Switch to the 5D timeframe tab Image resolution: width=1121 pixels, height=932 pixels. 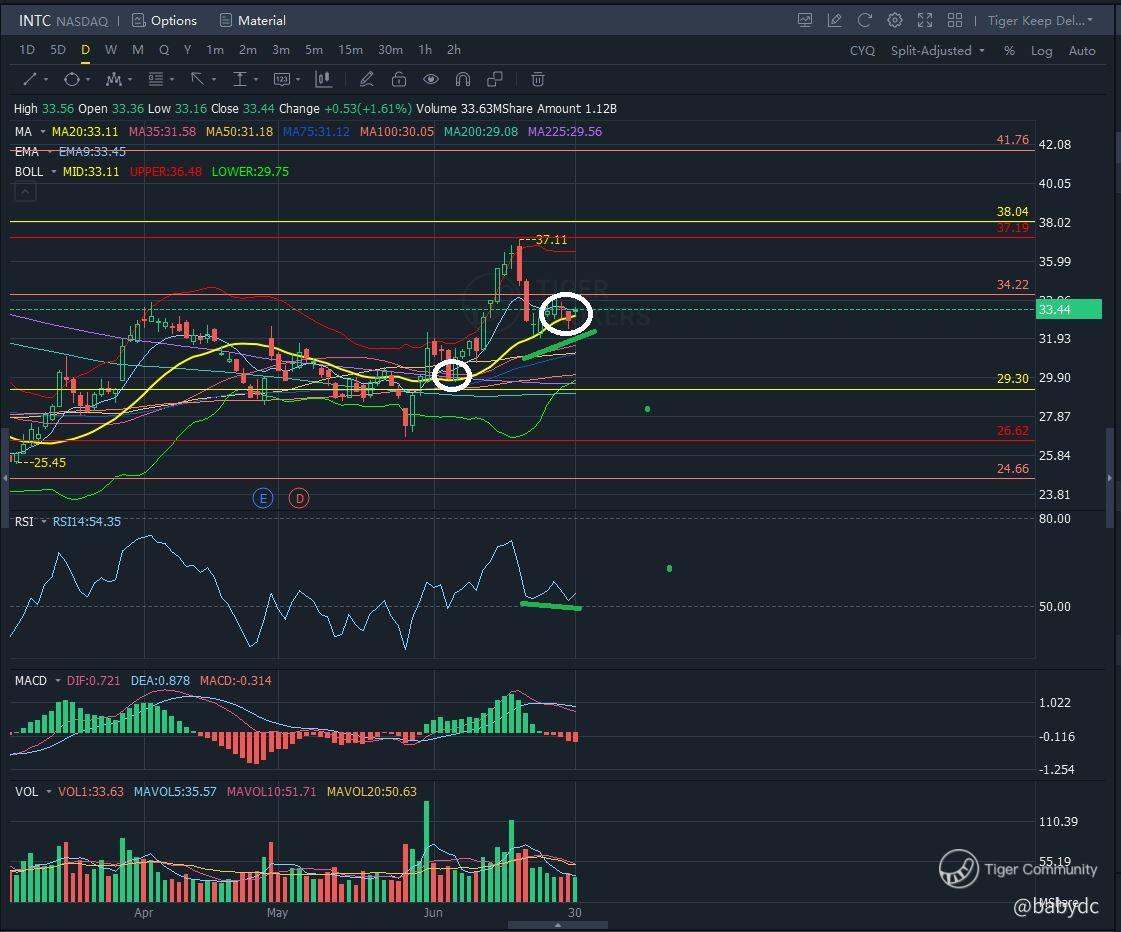click(x=57, y=50)
